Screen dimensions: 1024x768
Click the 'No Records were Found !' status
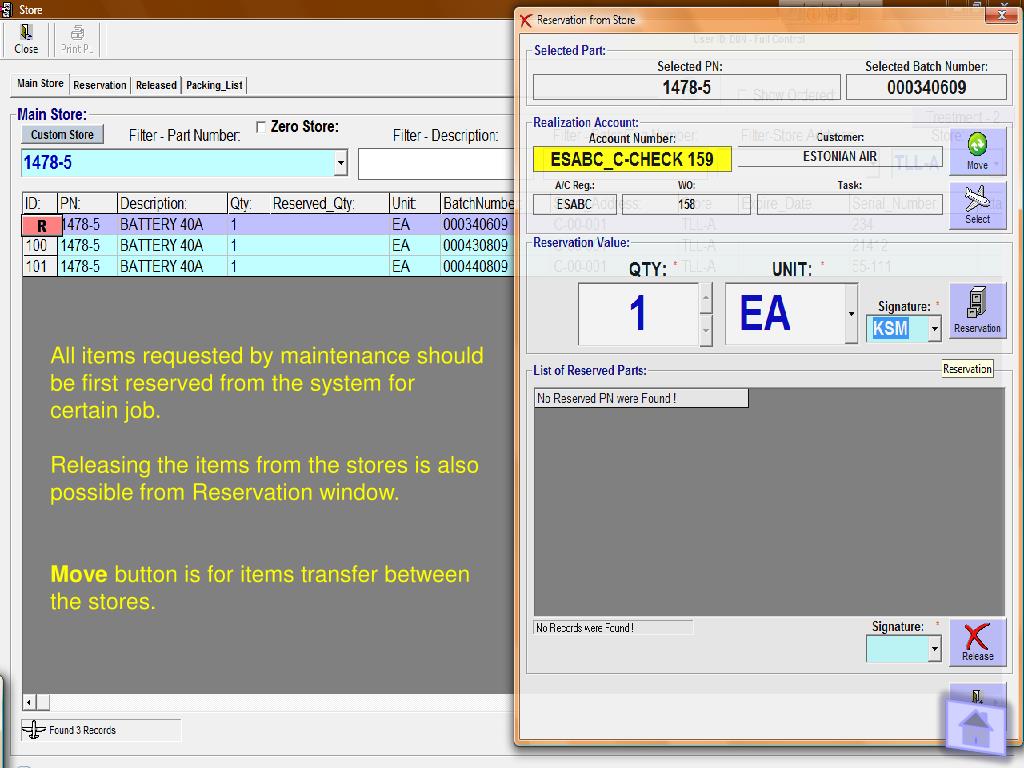point(613,628)
